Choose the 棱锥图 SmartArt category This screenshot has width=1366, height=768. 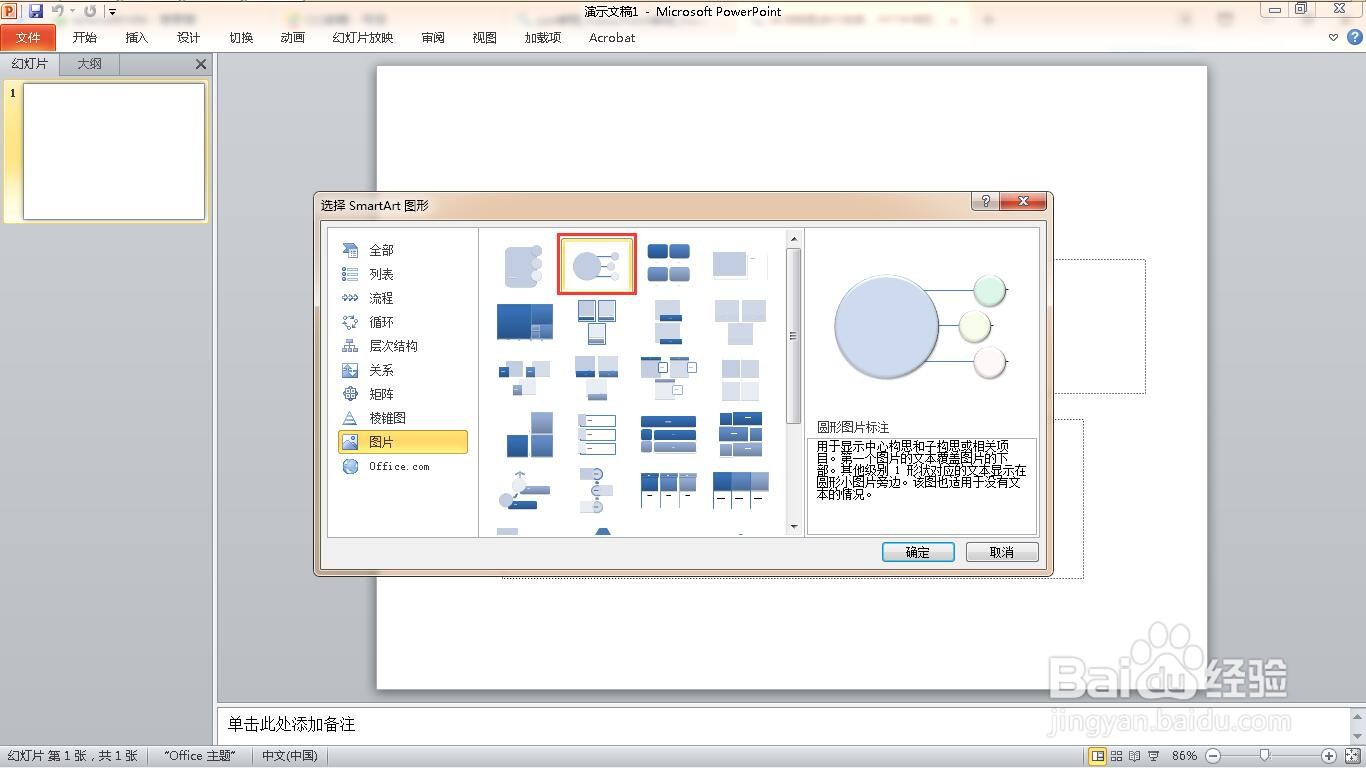click(402, 418)
